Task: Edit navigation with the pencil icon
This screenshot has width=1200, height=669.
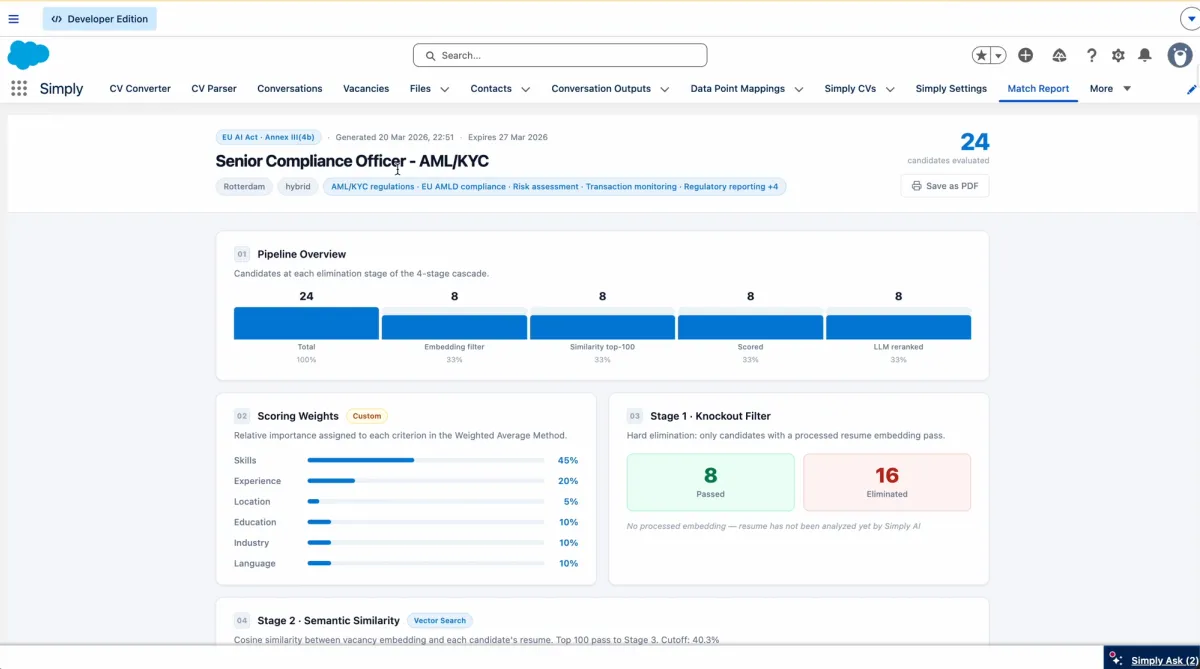Action: (x=1191, y=89)
